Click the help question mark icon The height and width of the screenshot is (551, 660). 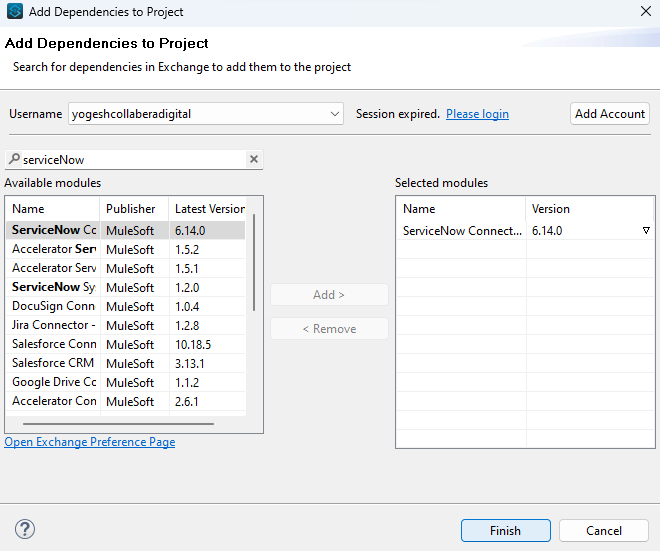point(26,529)
